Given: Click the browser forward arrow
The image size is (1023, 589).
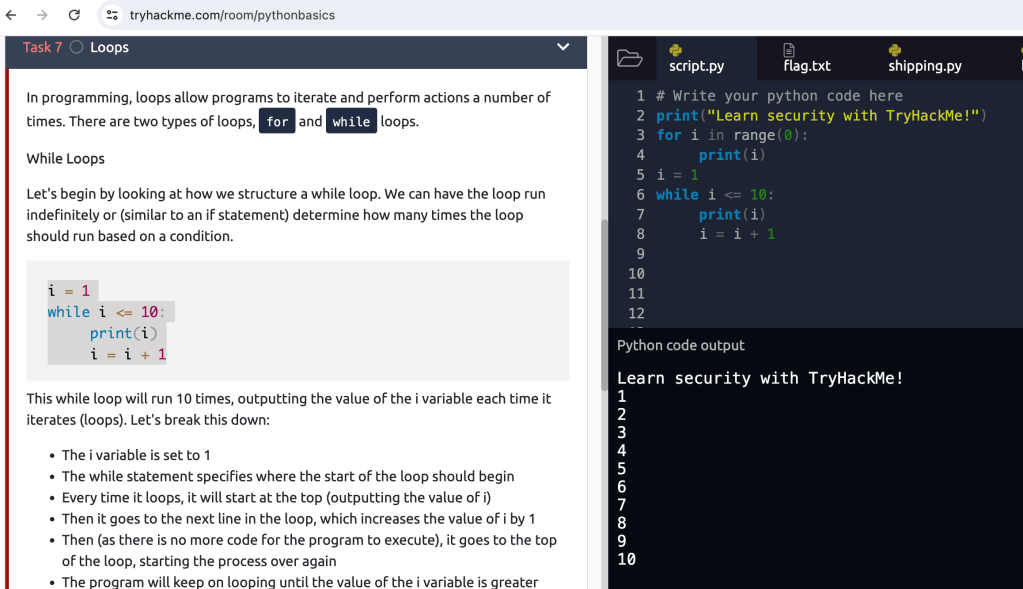Looking at the screenshot, I should click(42, 15).
